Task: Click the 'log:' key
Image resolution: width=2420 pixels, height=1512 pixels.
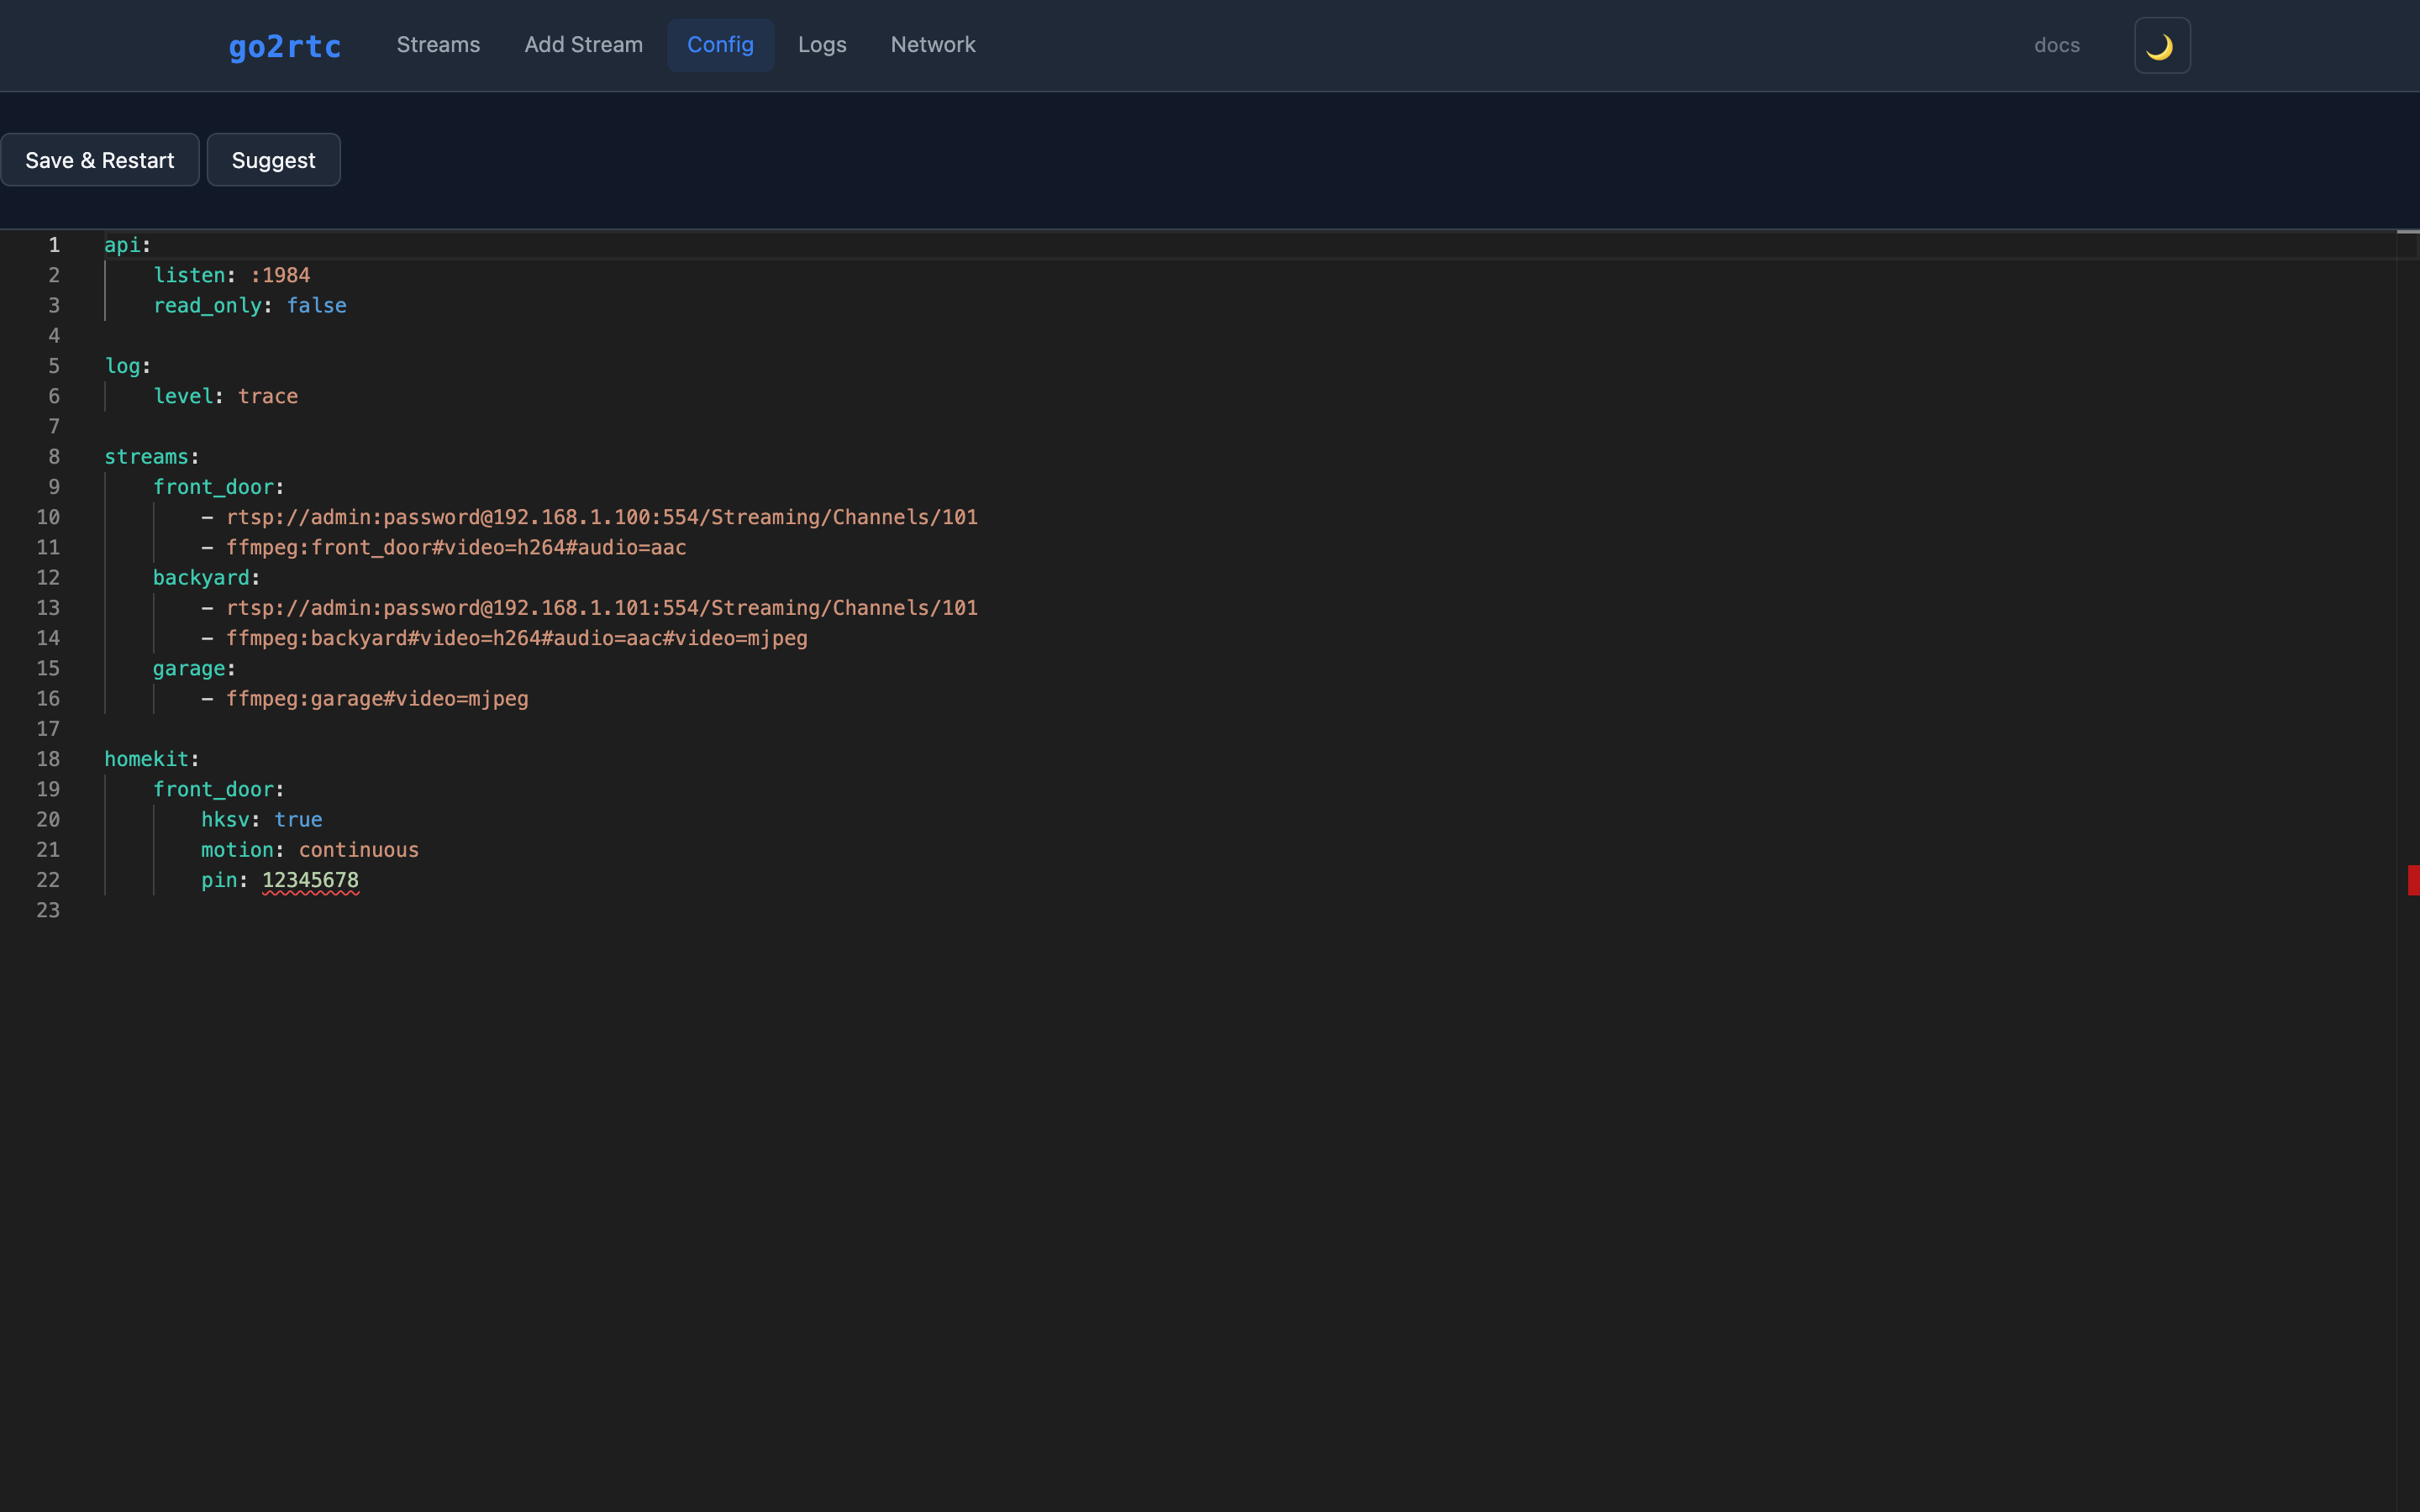Action: click(128, 366)
